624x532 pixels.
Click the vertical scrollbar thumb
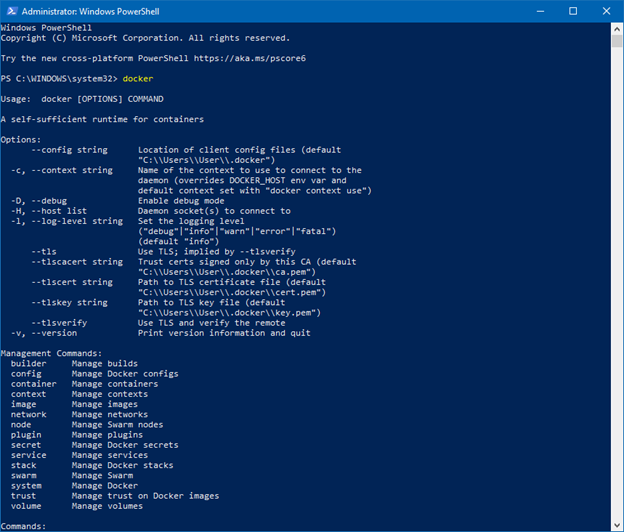[x=617, y=41]
